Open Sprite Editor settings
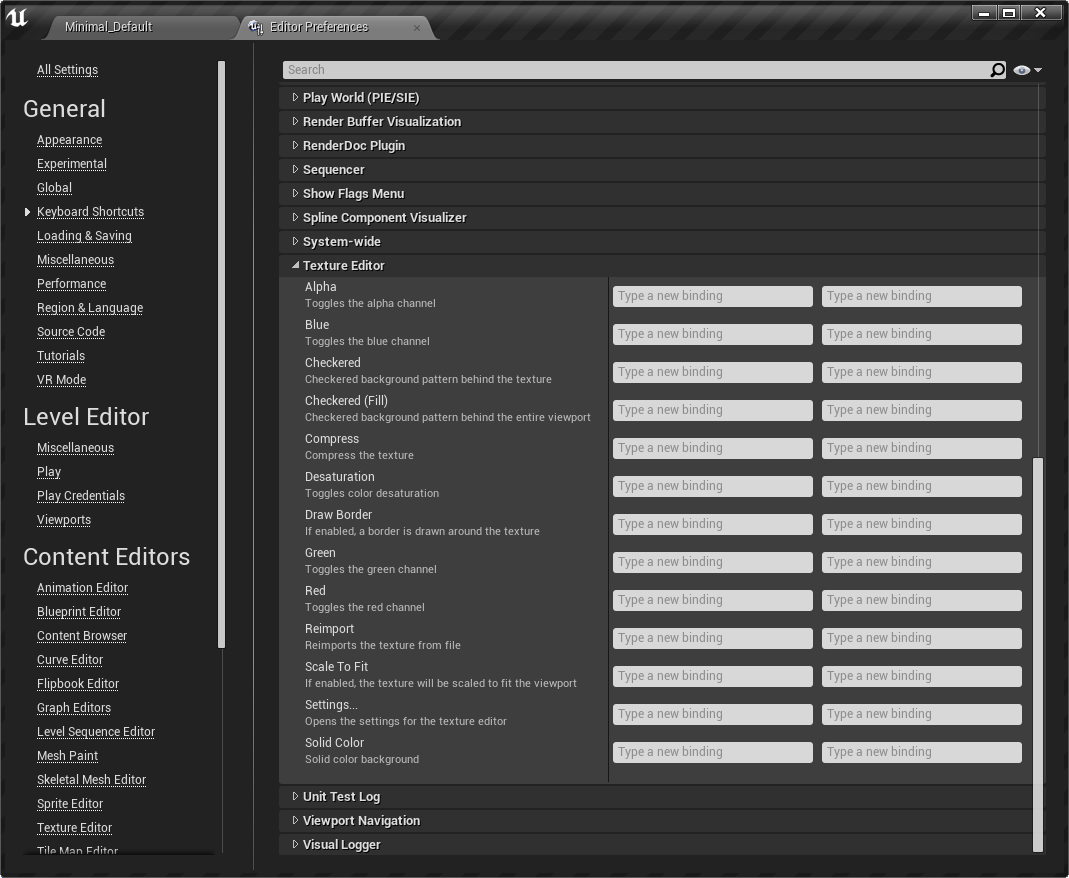The width and height of the screenshot is (1069, 878). click(x=70, y=804)
